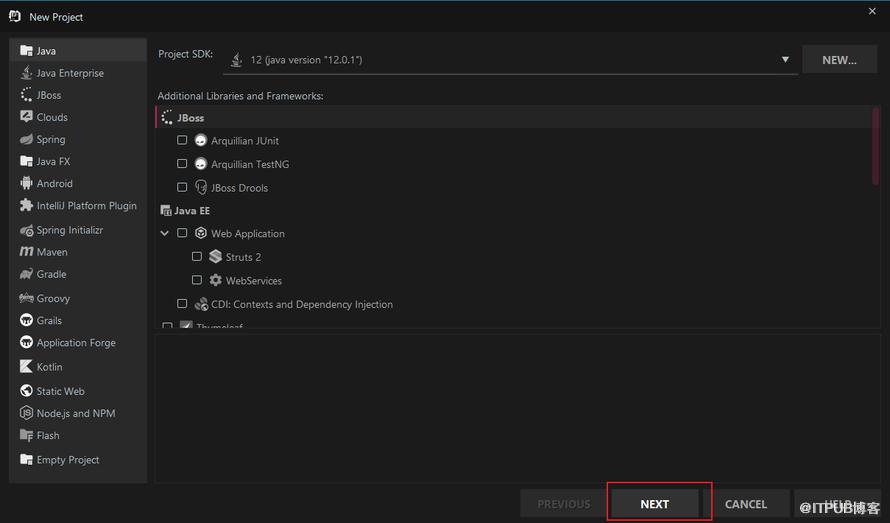Check the Struts 2 checkbox
Viewport: 890px width, 523px height.
pyautogui.click(x=196, y=257)
